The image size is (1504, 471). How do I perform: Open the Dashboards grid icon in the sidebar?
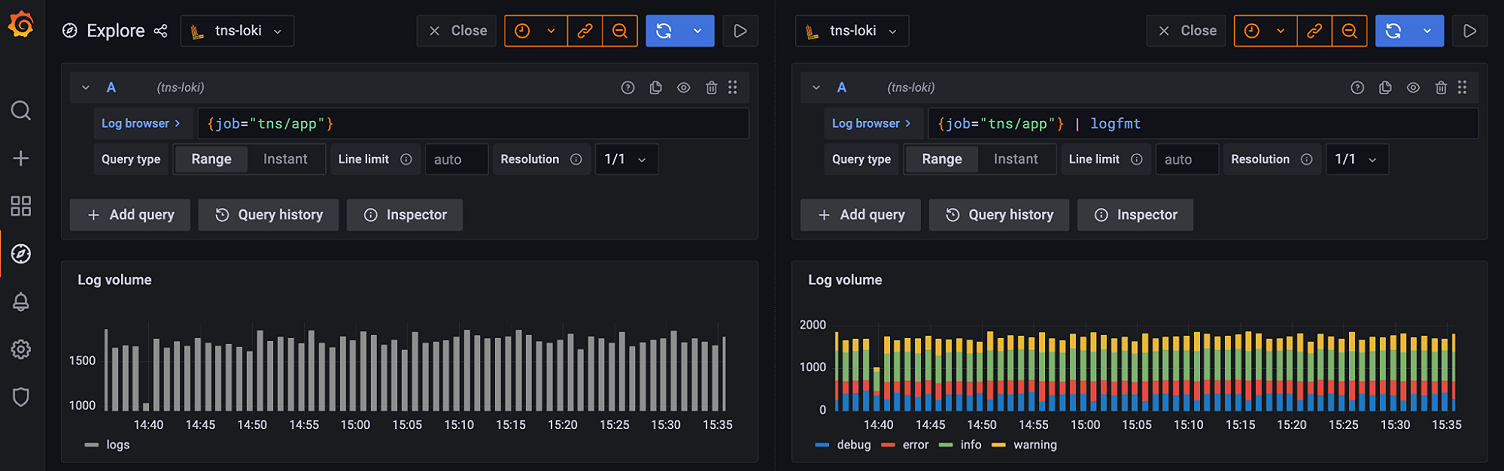[x=21, y=206]
